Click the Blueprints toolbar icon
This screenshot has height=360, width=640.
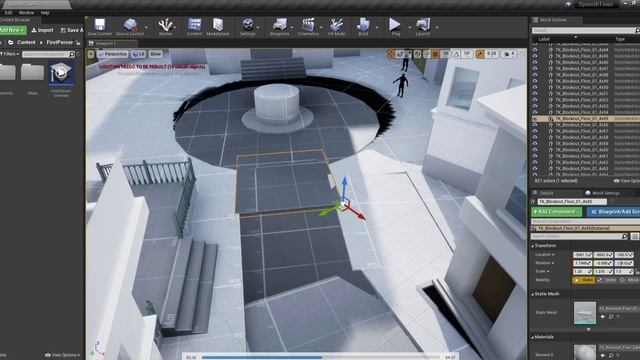(280, 27)
